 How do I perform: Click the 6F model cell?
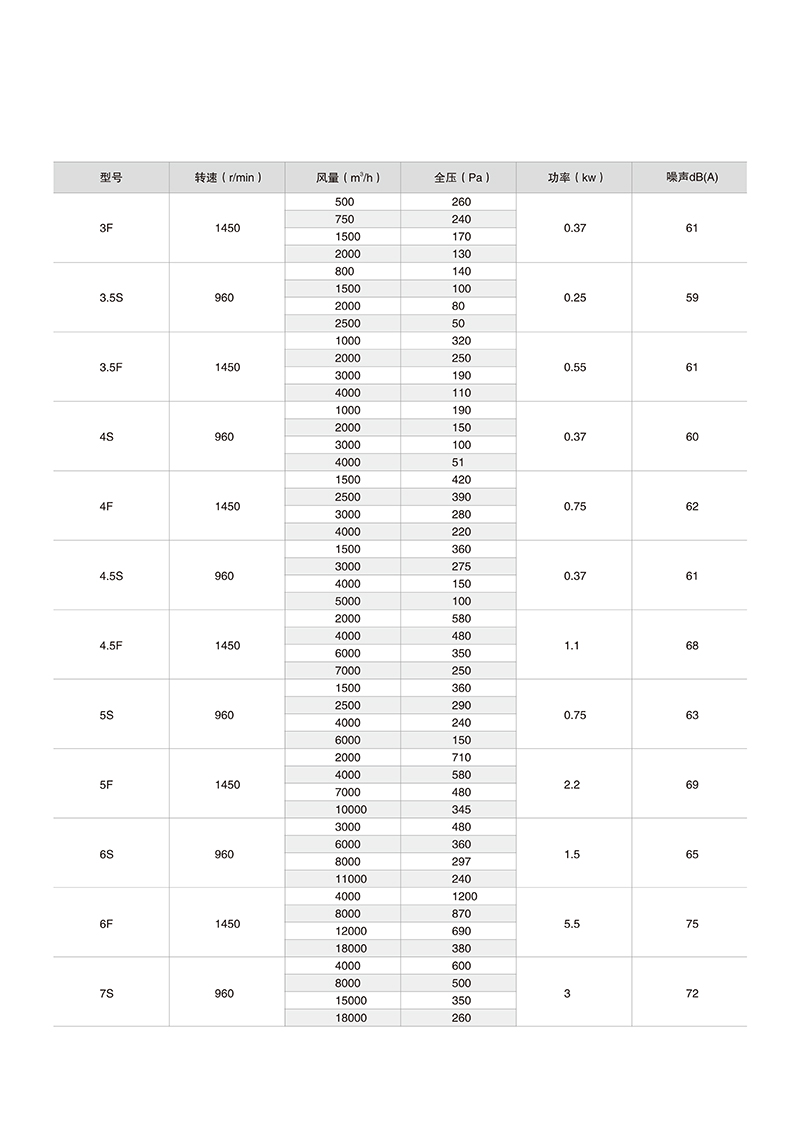[x=106, y=924]
